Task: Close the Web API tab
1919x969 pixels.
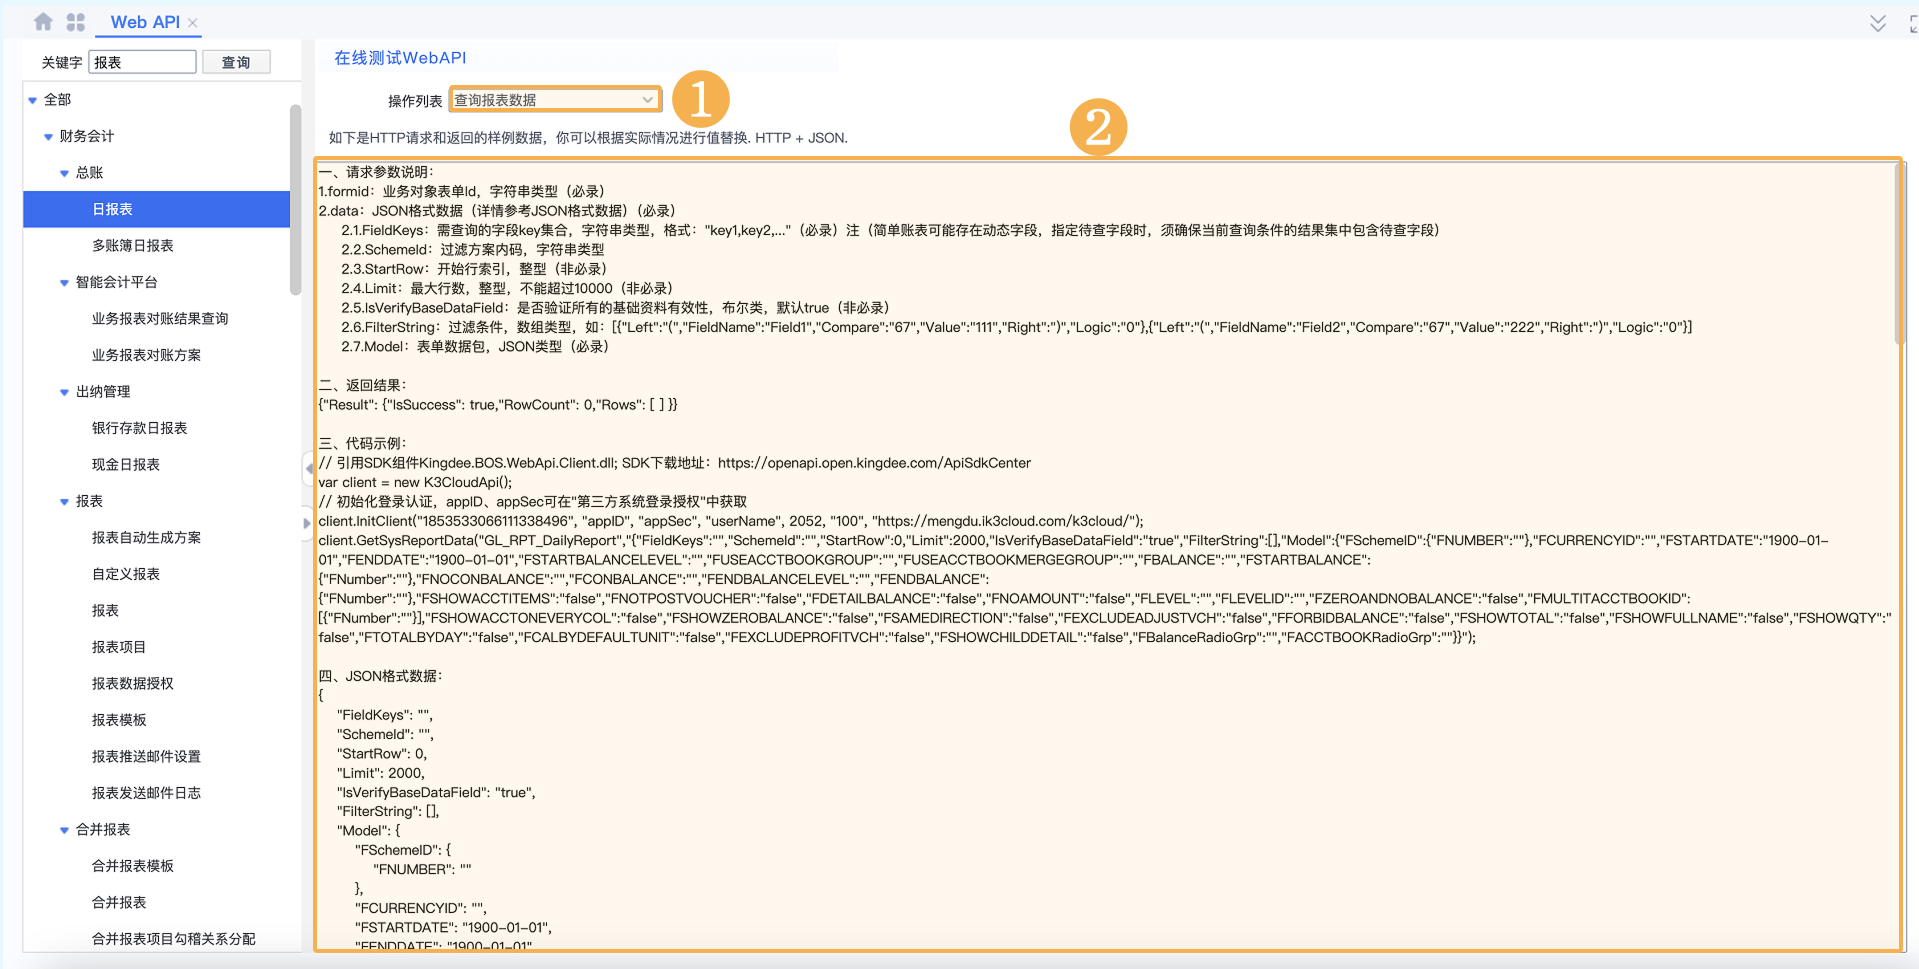Action: 193,23
